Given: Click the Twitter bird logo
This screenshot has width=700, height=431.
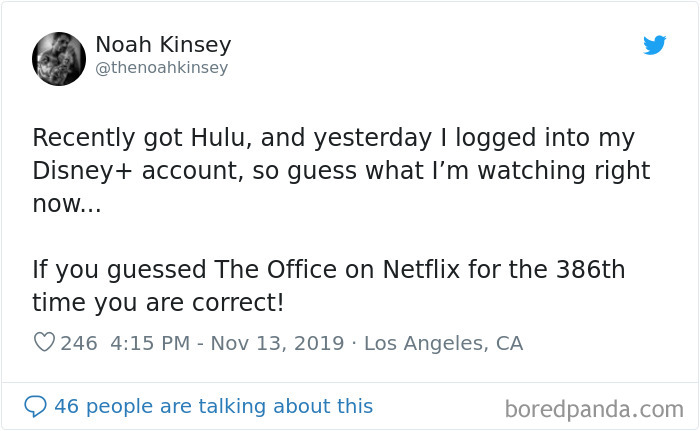Looking at the screenshot, I should (x=654, y=45).
